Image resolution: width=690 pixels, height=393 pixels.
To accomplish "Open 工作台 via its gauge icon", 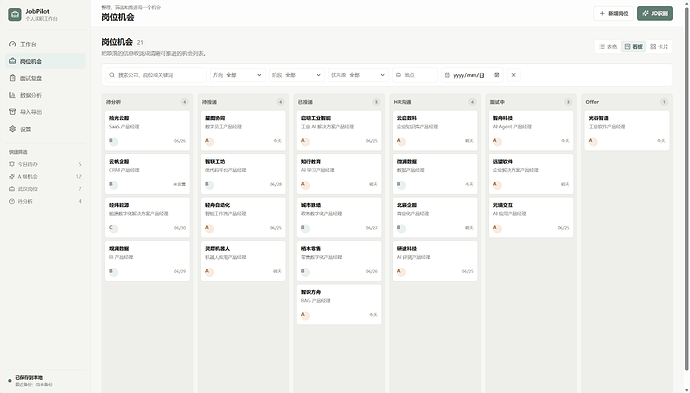I will point(12,44).
